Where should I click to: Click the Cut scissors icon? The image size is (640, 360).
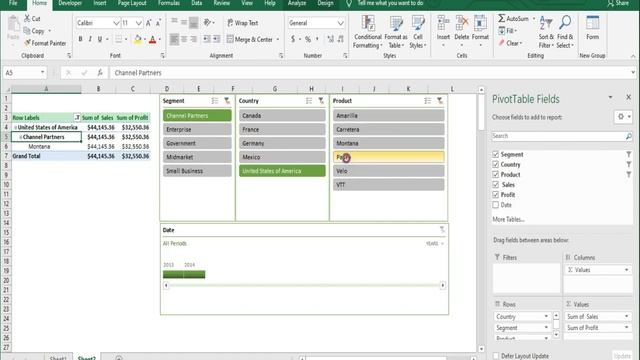pos(27,18)
